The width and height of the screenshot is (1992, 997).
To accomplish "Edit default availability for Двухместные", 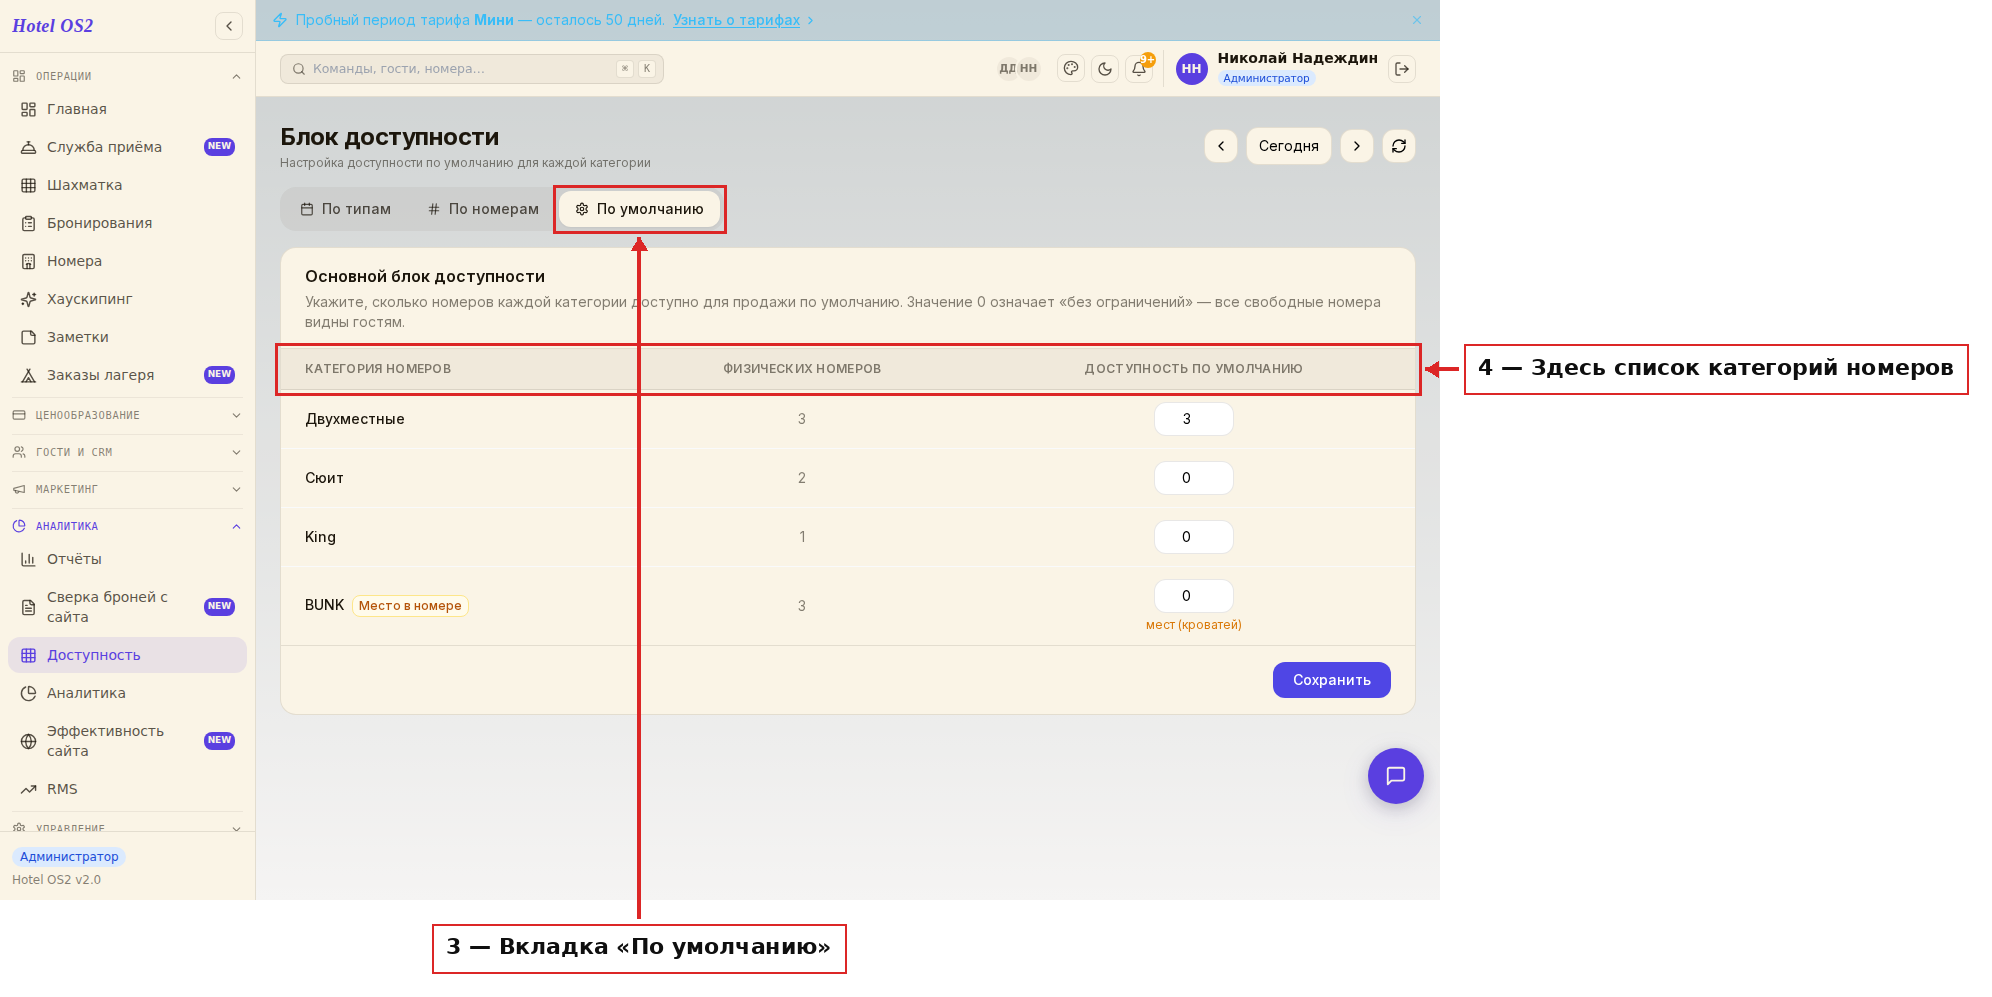I will pyautogui.click(x=1194, y=419).
